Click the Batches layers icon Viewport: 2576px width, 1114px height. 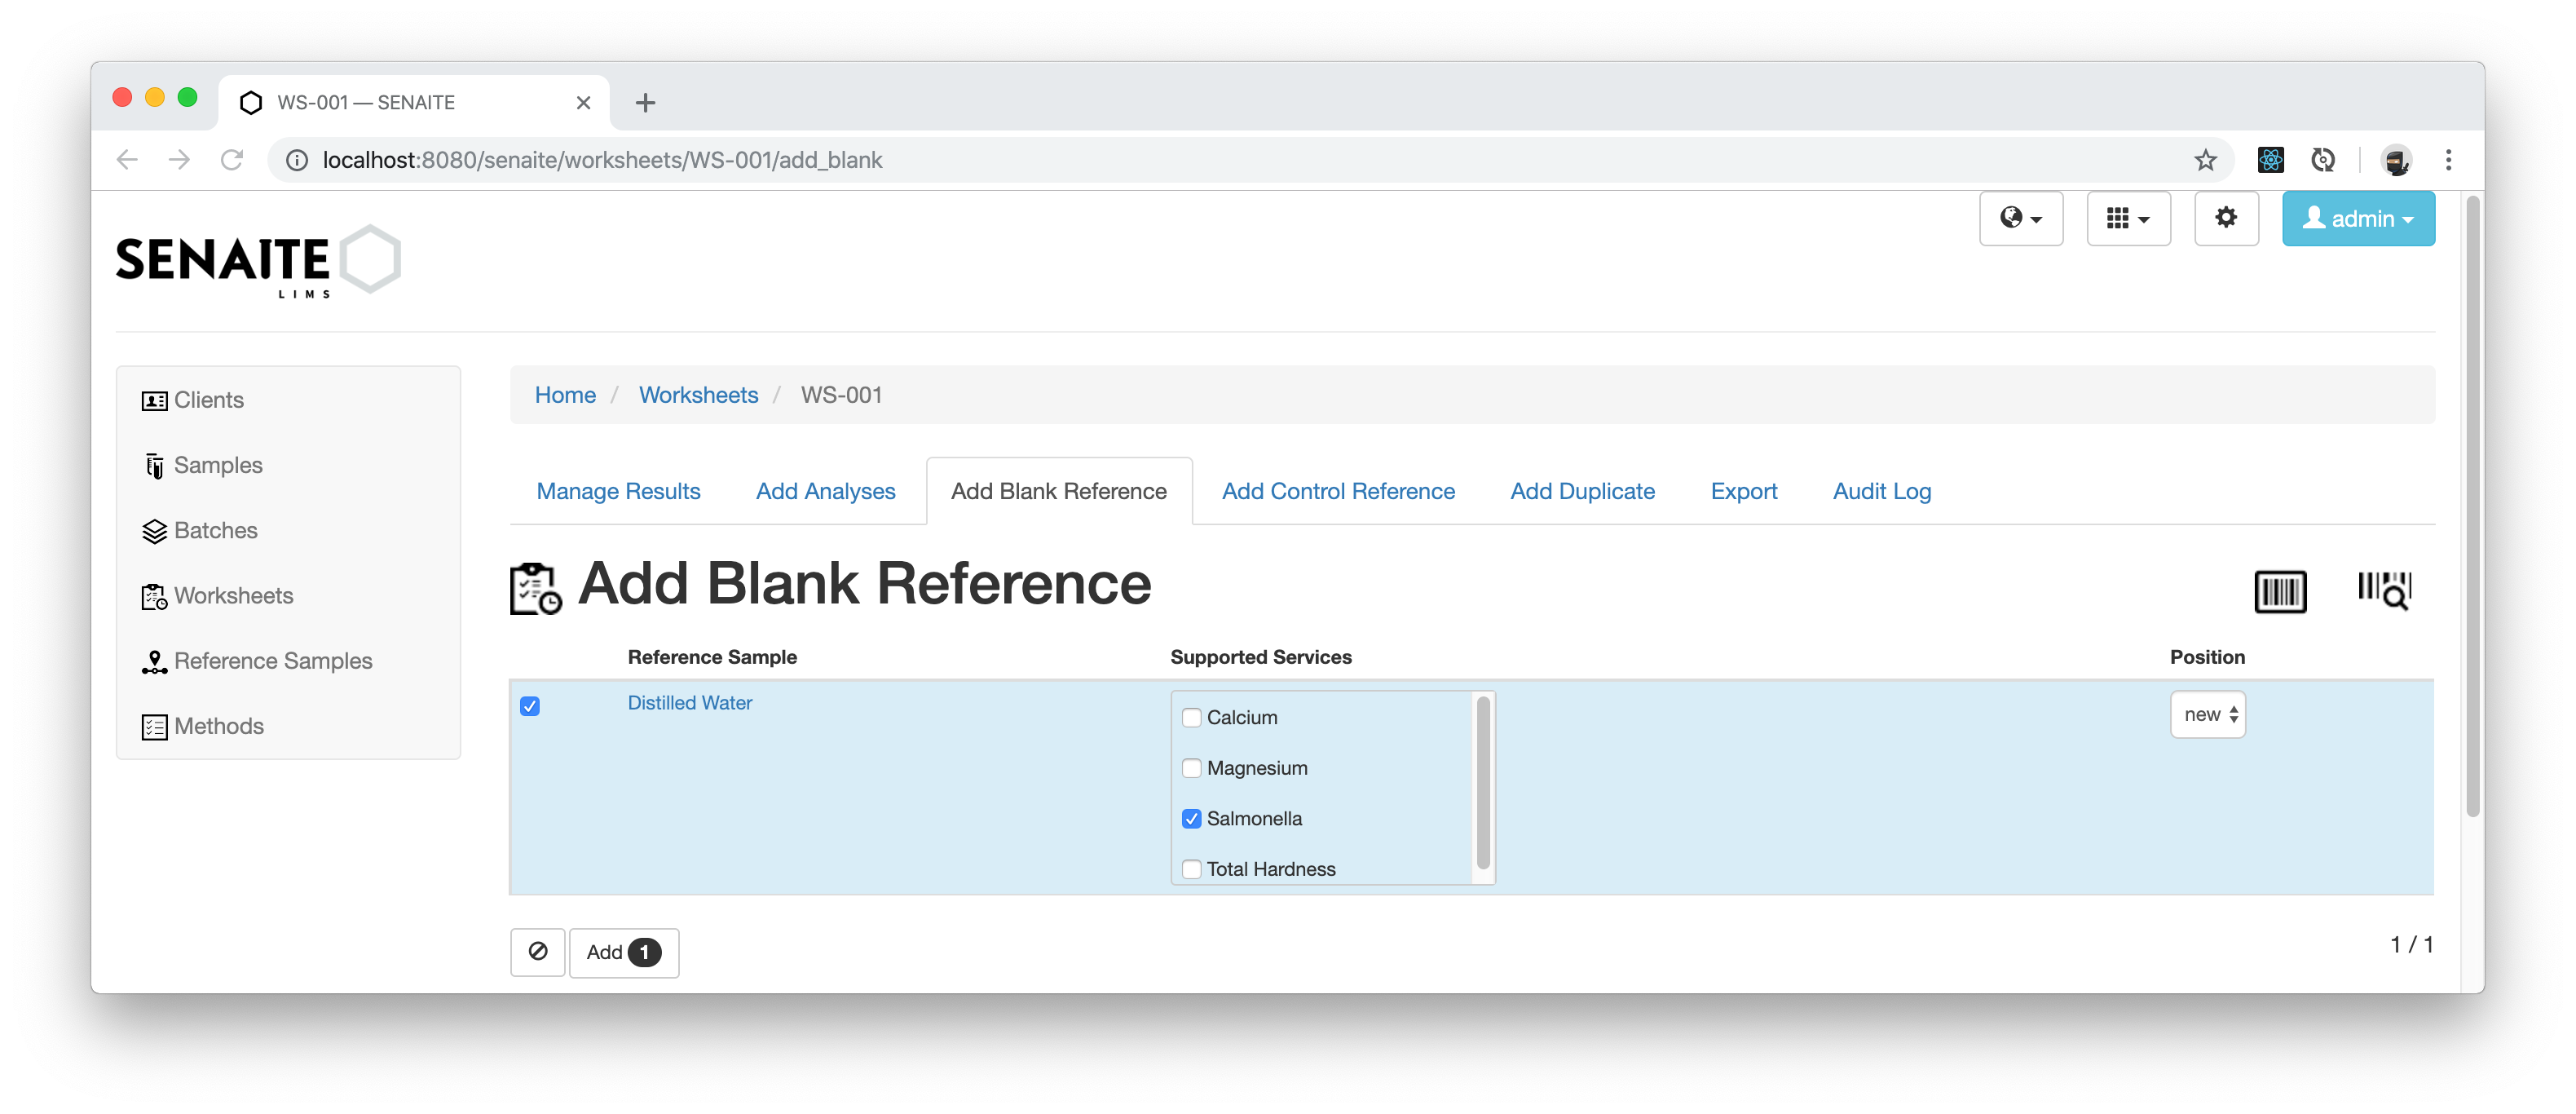pyautogui.click(x=154, y=531)
